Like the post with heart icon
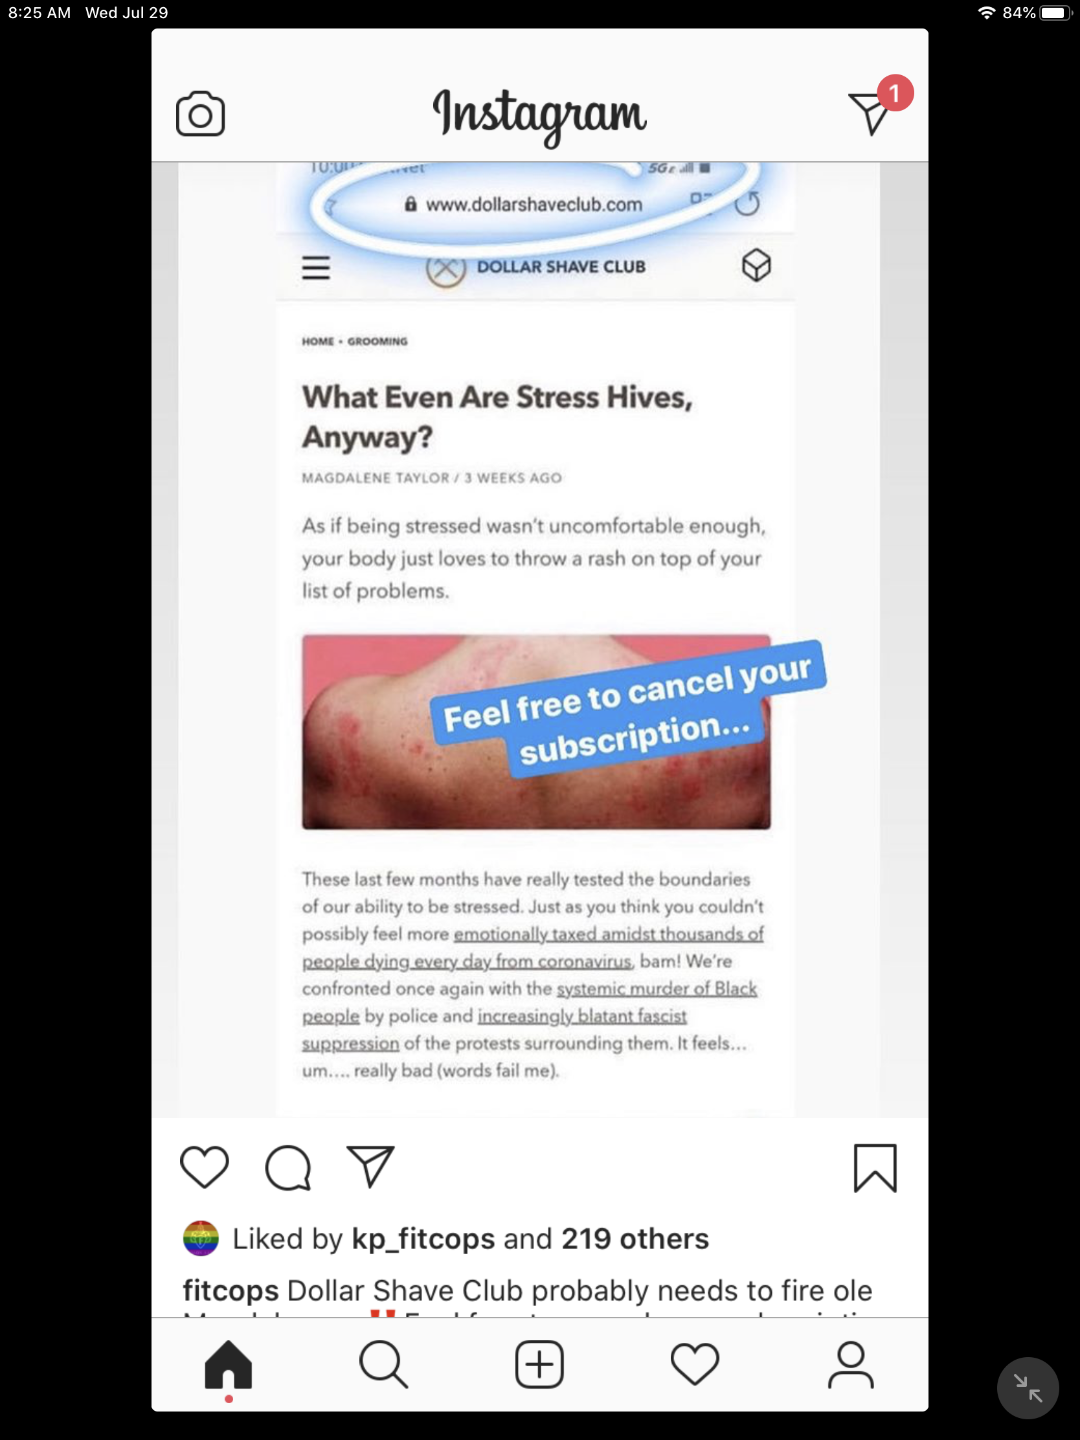The image size is (1080, 1440). click(204, 1167)
